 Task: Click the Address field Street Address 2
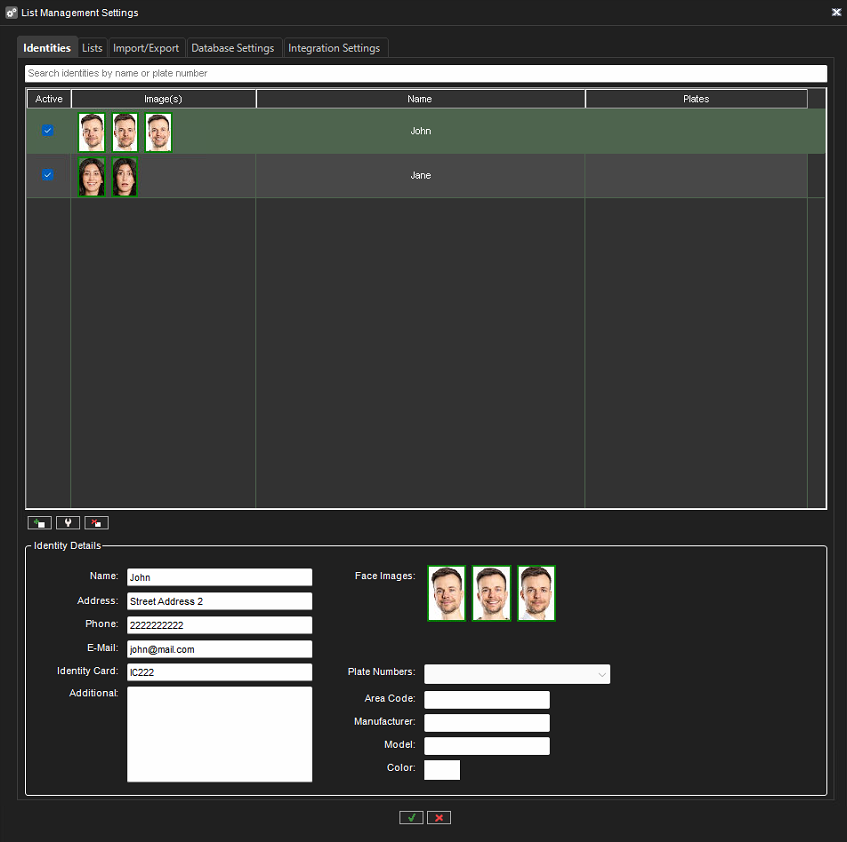(219, 601)
